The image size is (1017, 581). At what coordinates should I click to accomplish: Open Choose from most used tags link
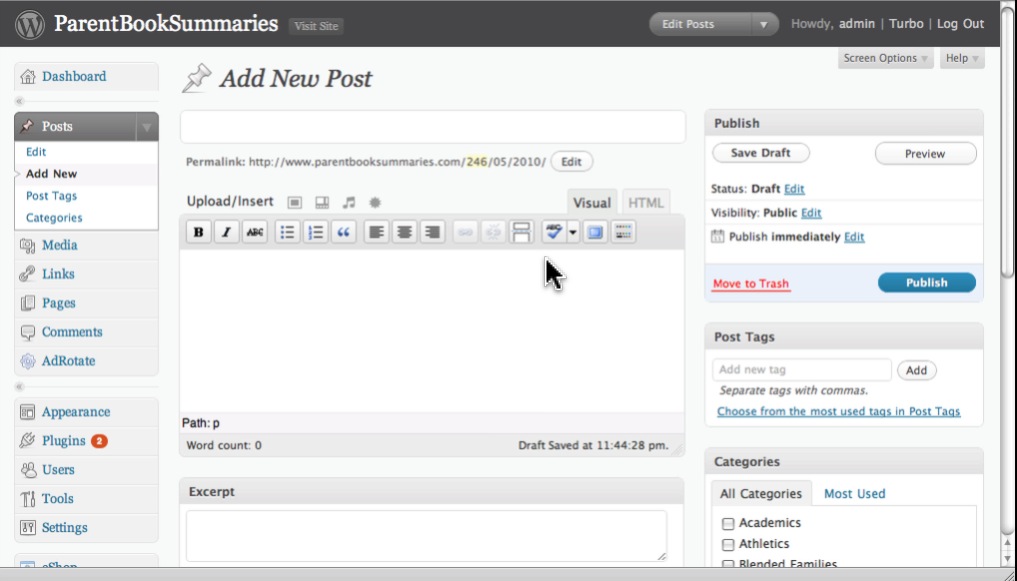click(839, 412)
